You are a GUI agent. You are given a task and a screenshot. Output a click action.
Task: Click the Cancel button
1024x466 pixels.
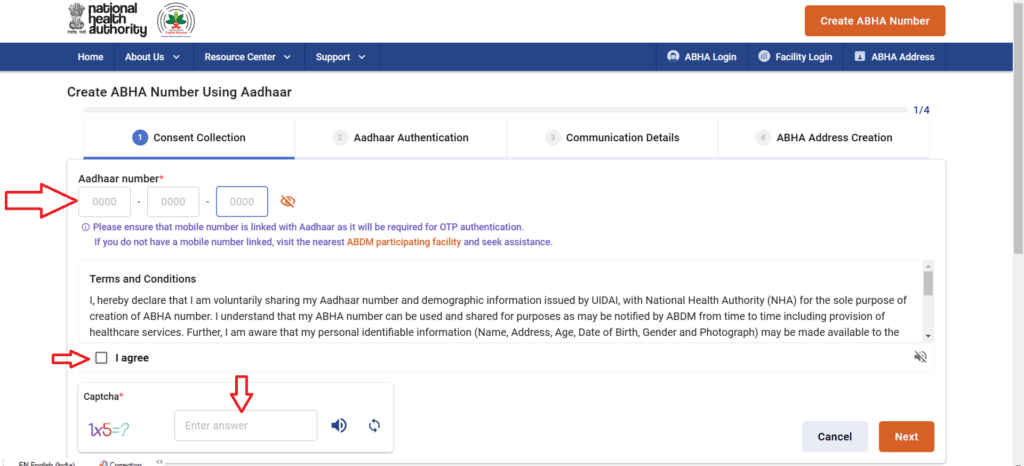835,437
